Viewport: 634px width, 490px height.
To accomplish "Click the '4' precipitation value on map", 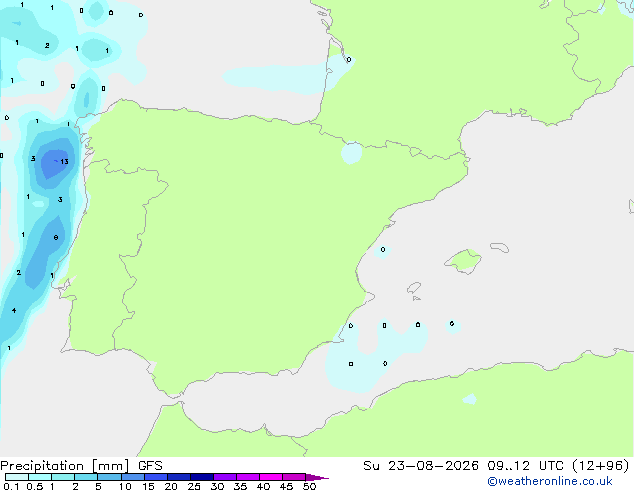I will tap(14, 310).
